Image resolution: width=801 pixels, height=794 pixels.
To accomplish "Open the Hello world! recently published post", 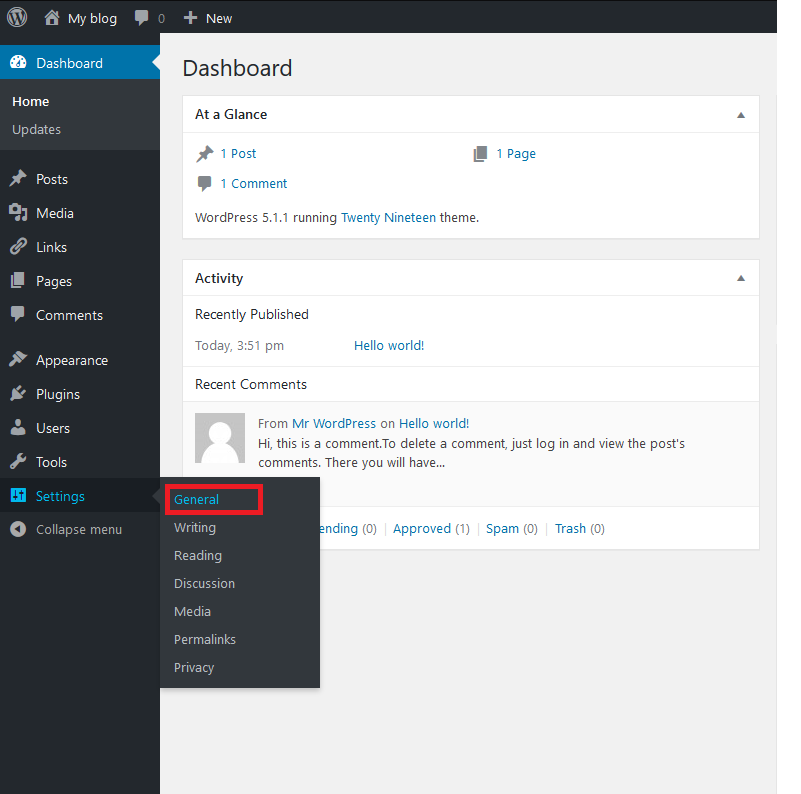I will (x=389, y=345).
